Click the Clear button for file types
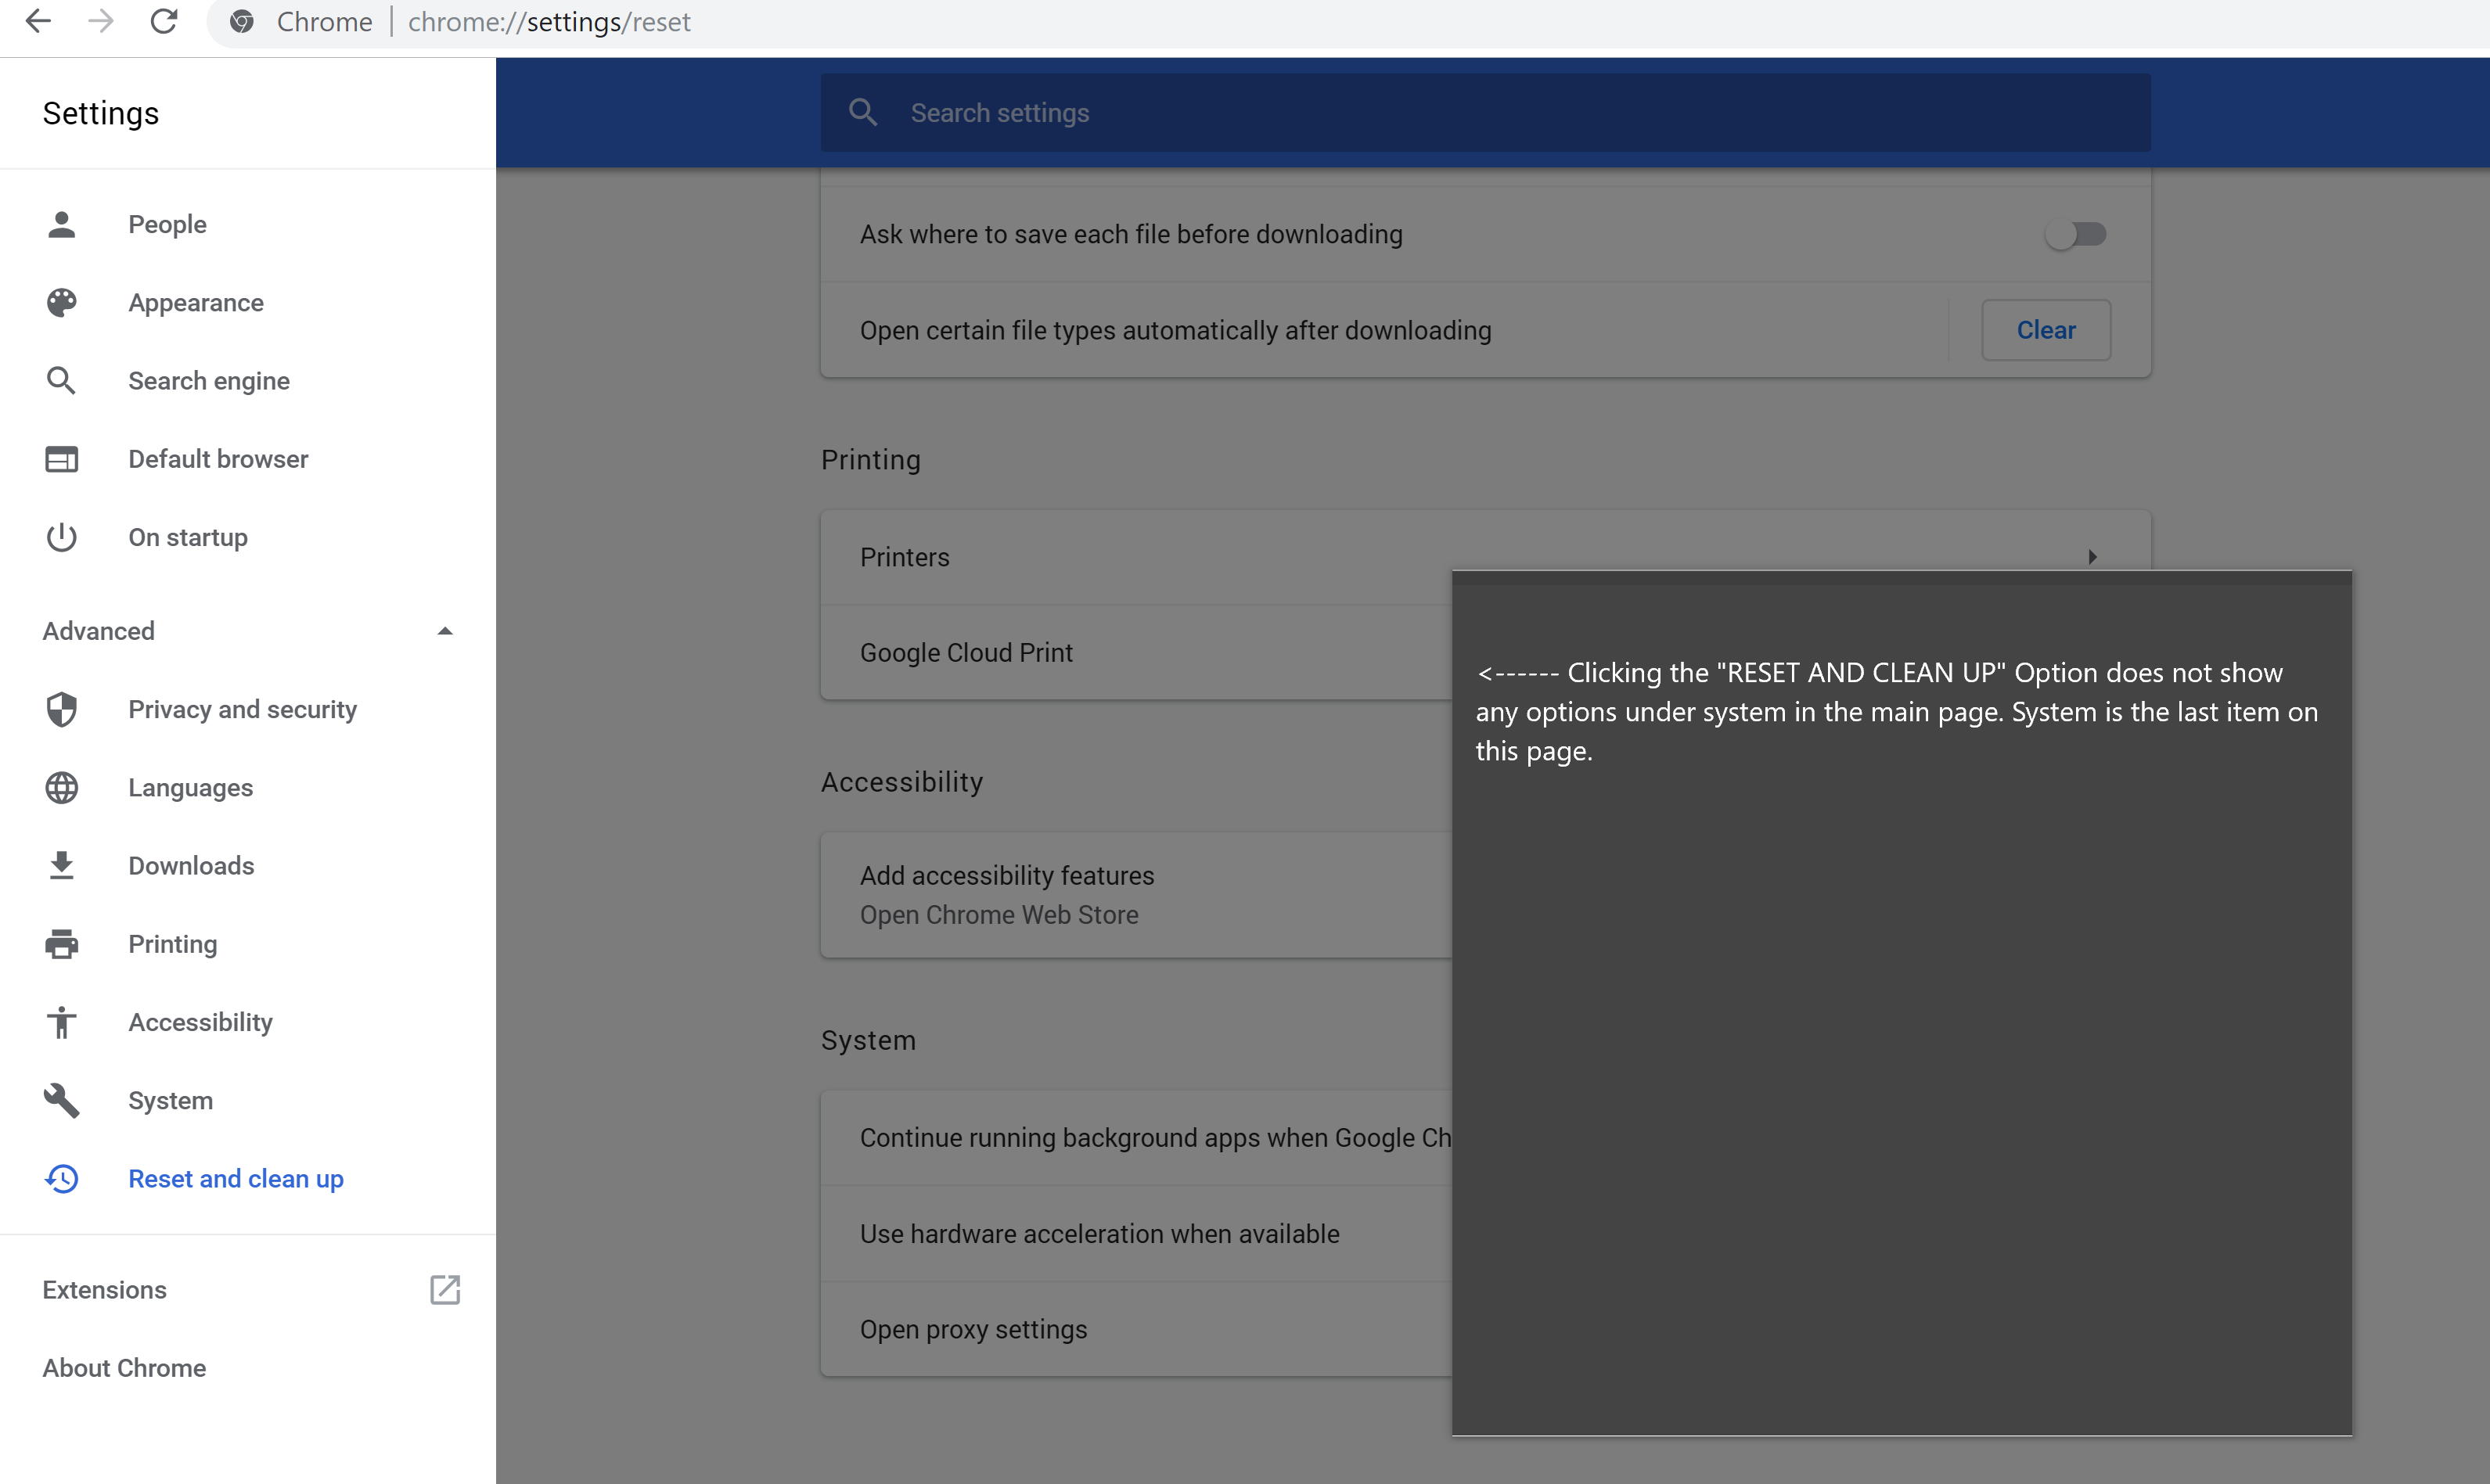2490x1484 pixels. point(2045,330)
